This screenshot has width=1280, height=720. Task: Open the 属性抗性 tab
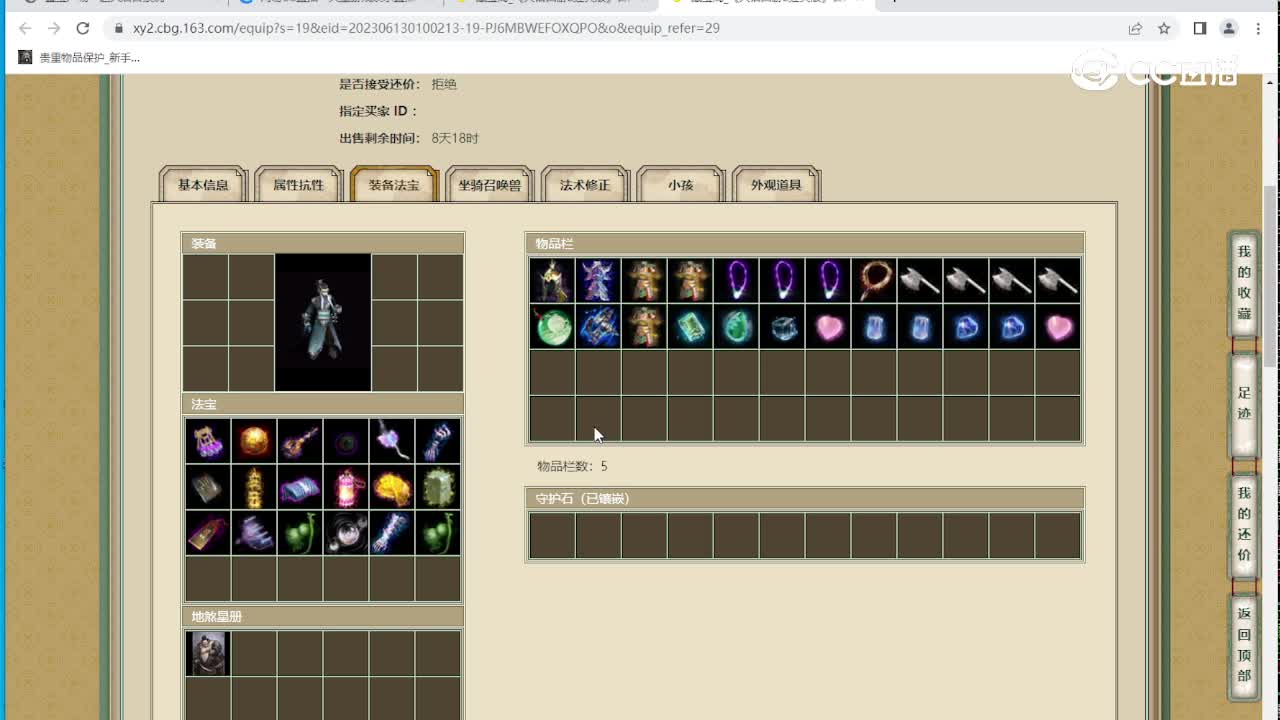coord(298,185)
